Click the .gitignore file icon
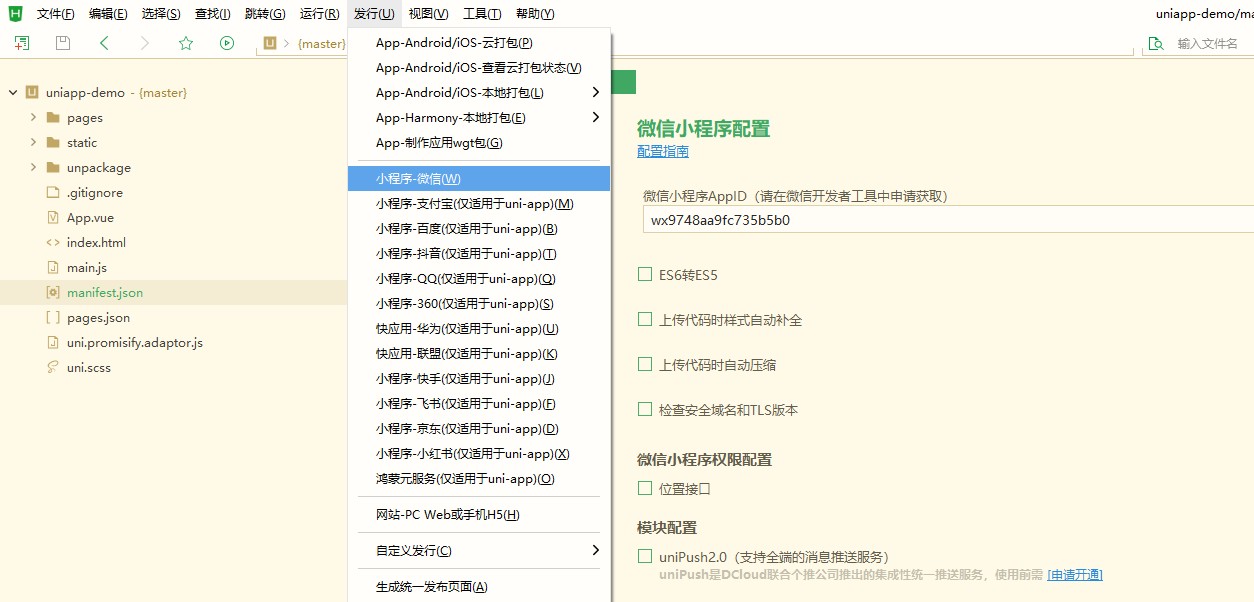1254x602 pixels. click(53, 193)
